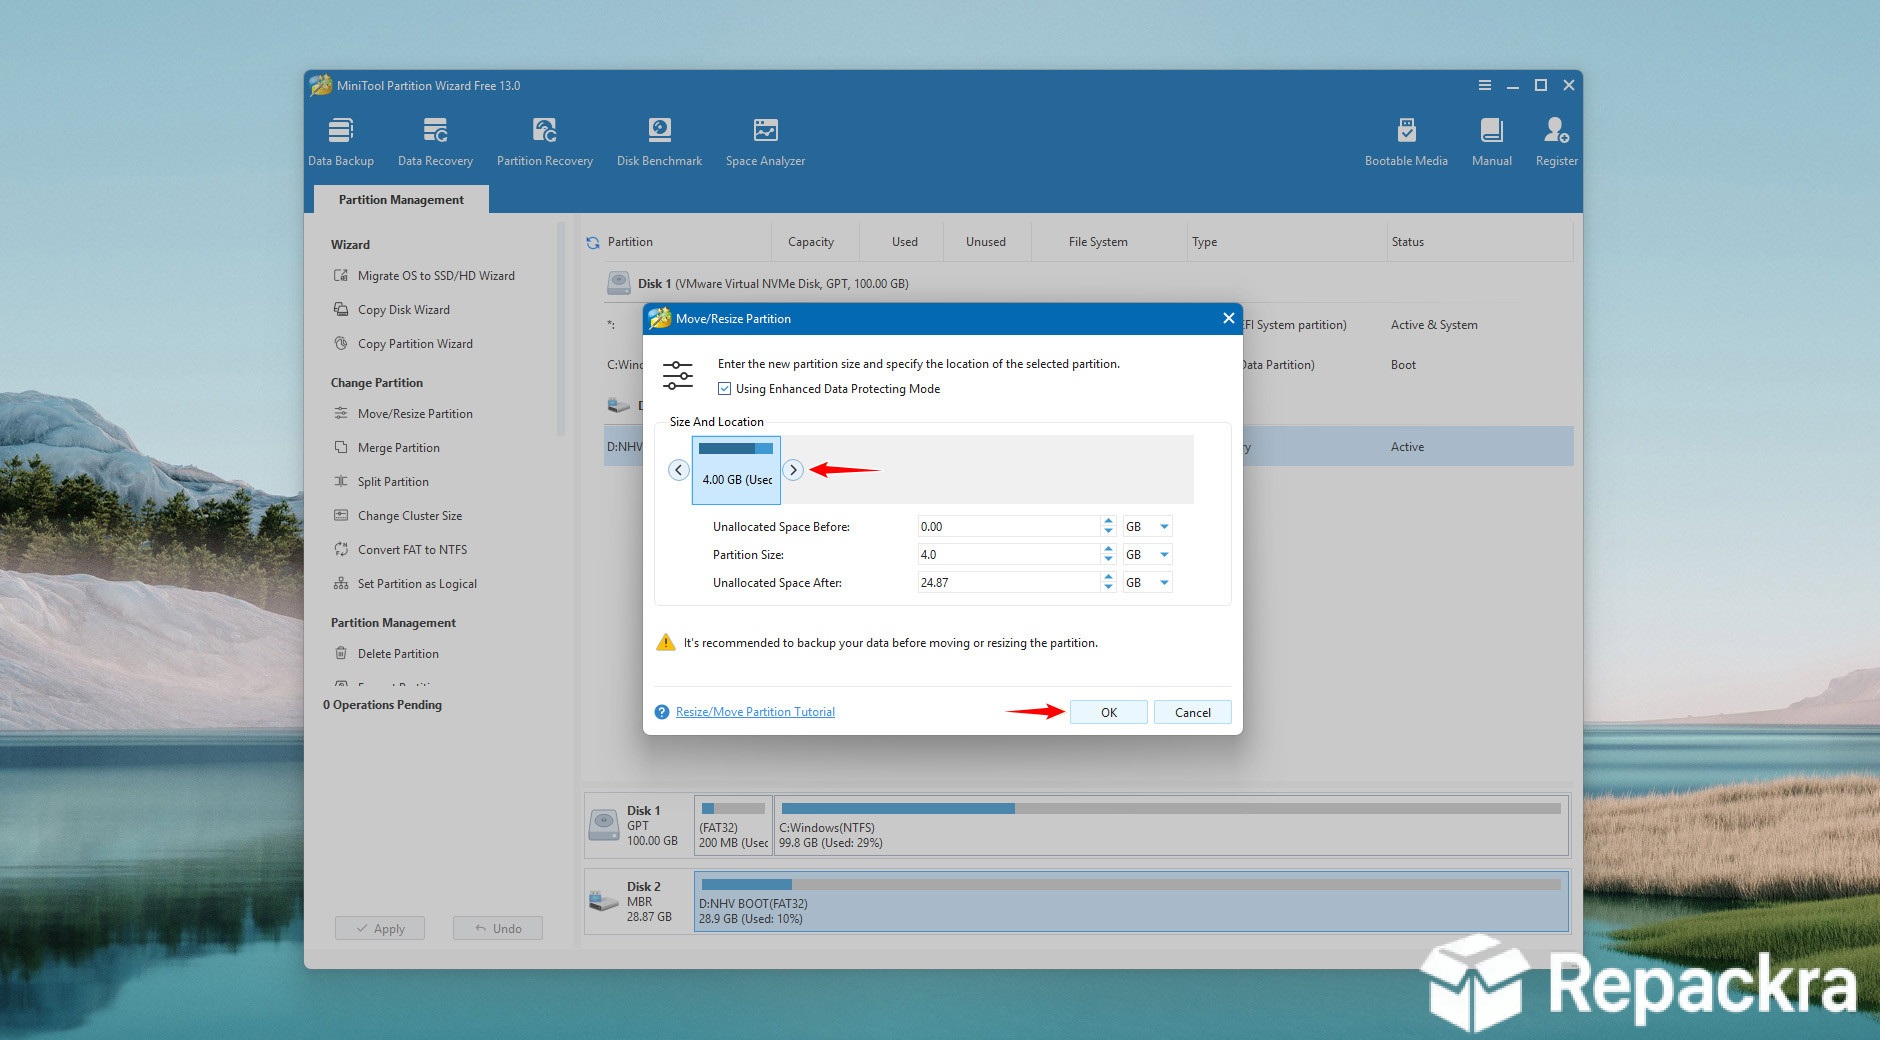Click the sidebar vertical scrollbar

click(561, 330)
